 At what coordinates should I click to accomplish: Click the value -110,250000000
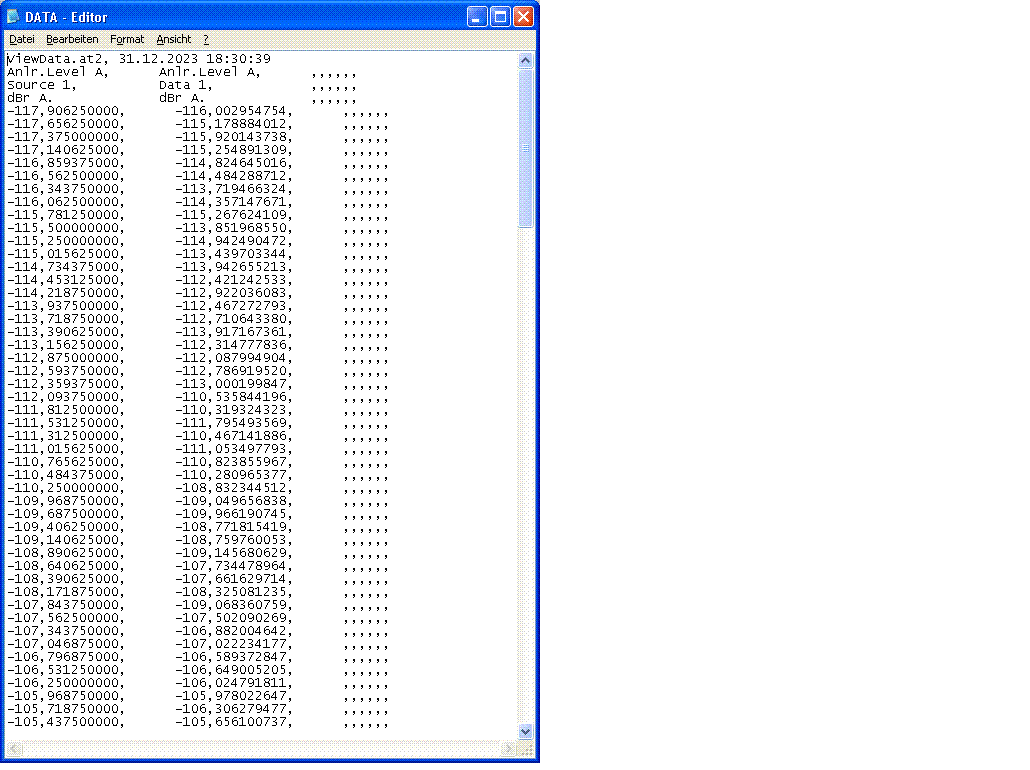[x=65, y=488]
